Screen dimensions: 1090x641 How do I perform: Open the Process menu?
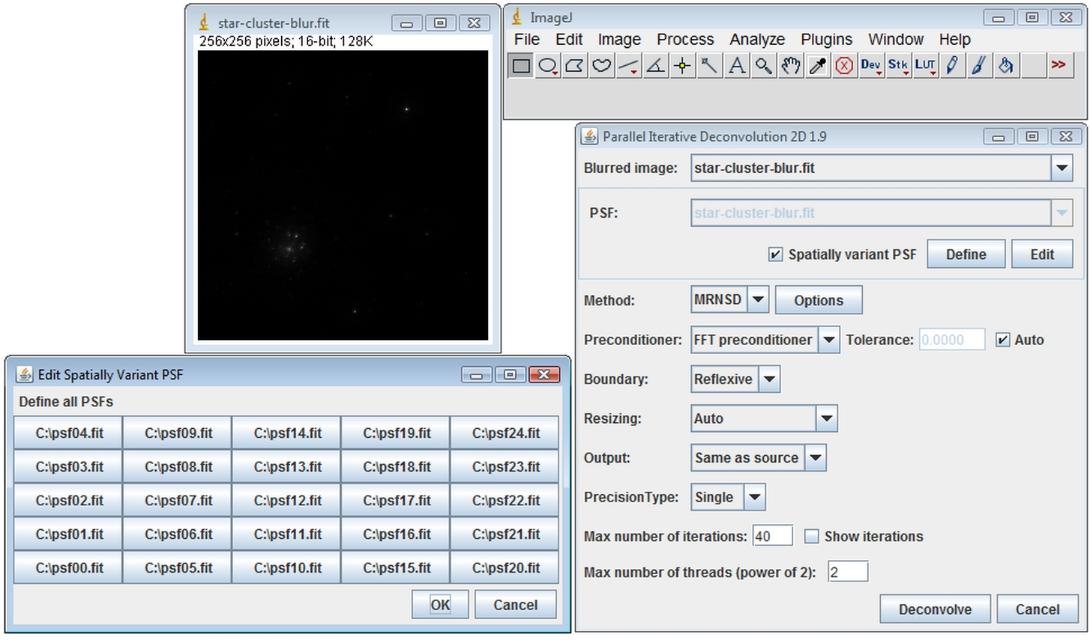coord(685,40)
